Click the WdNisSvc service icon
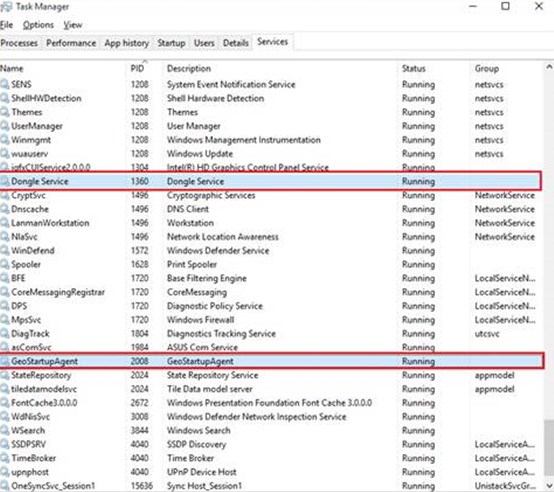The height and width of the screenshot is (492, 554). [5, 416]
